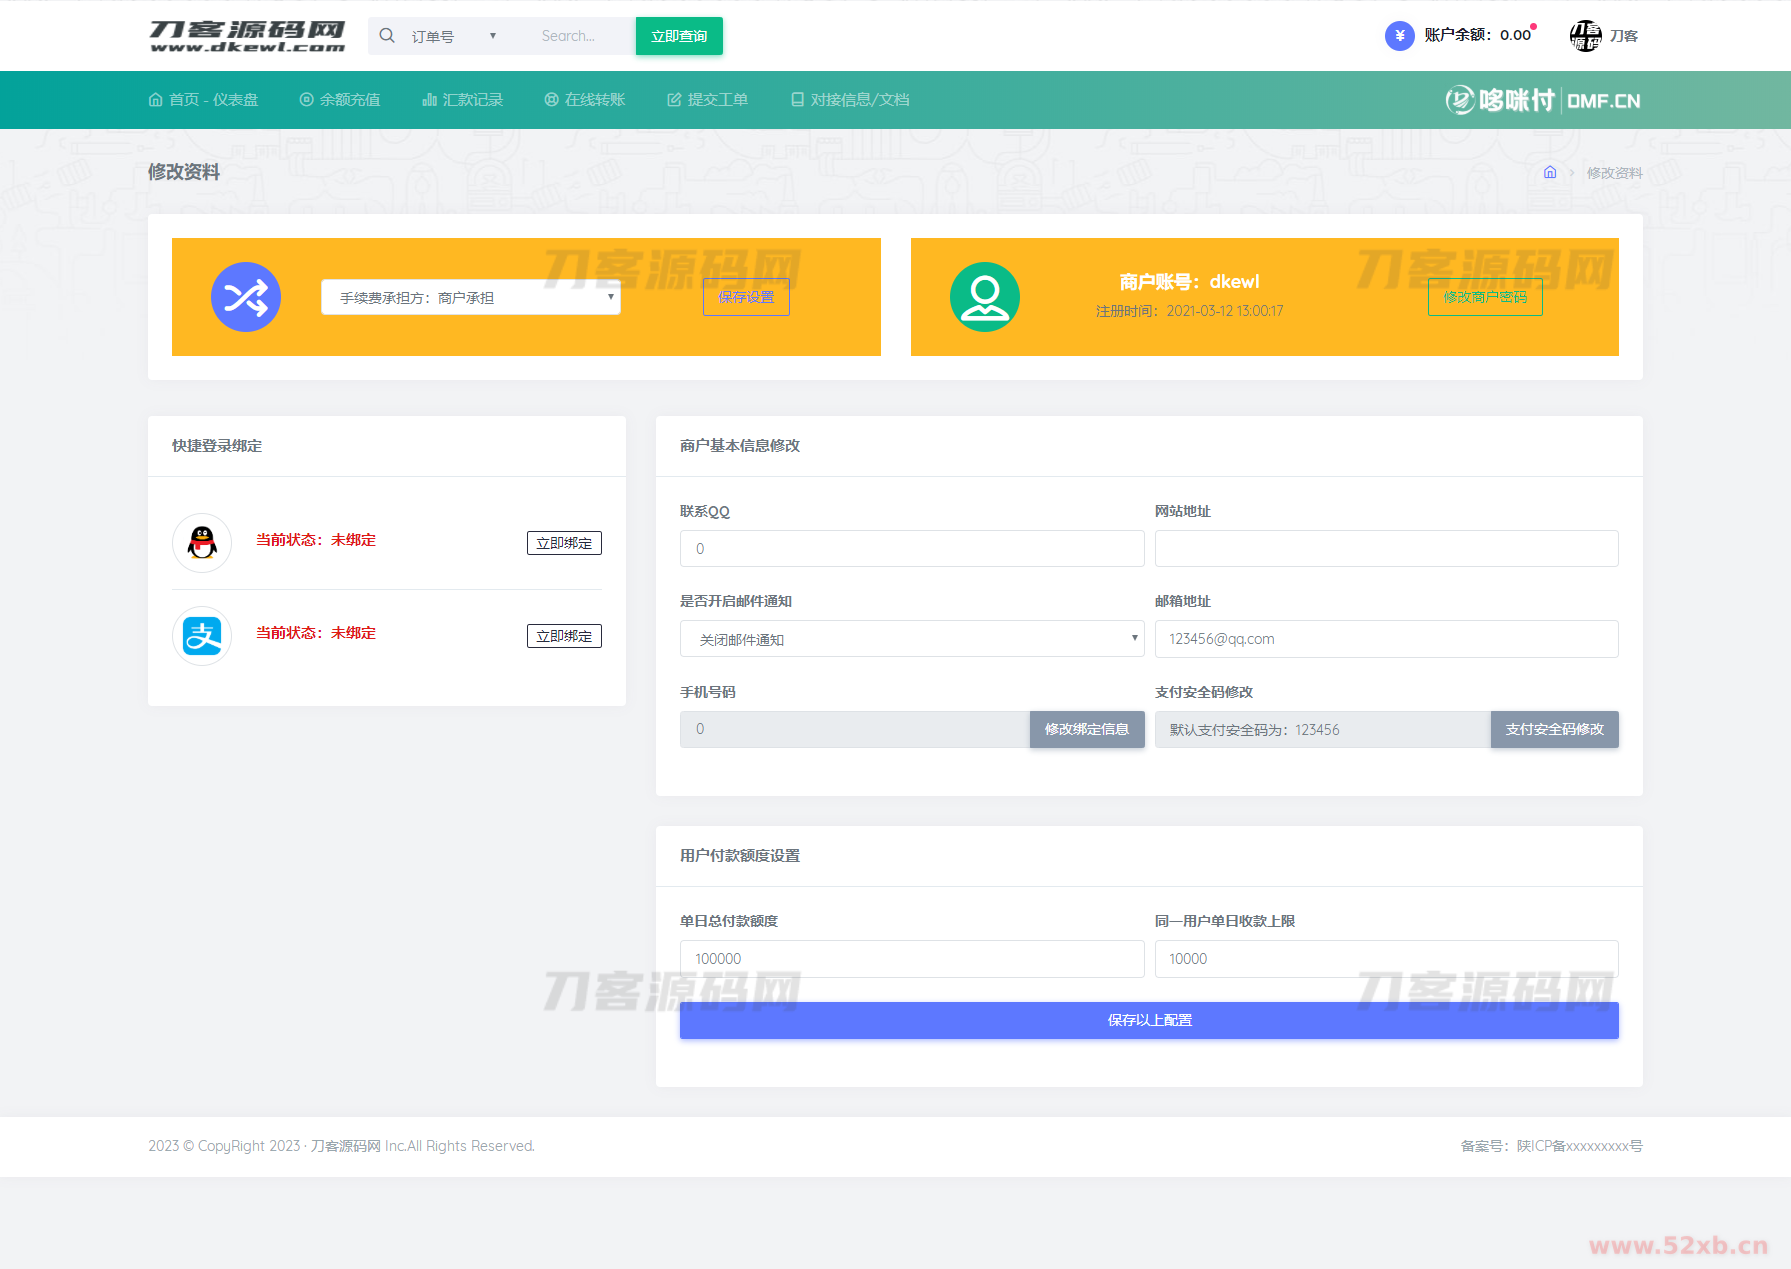This screenshot has width=1791, height=1269.
Task: Open the 在线转账 menu item
Action: pyautogui.click(x=585, y=100)
